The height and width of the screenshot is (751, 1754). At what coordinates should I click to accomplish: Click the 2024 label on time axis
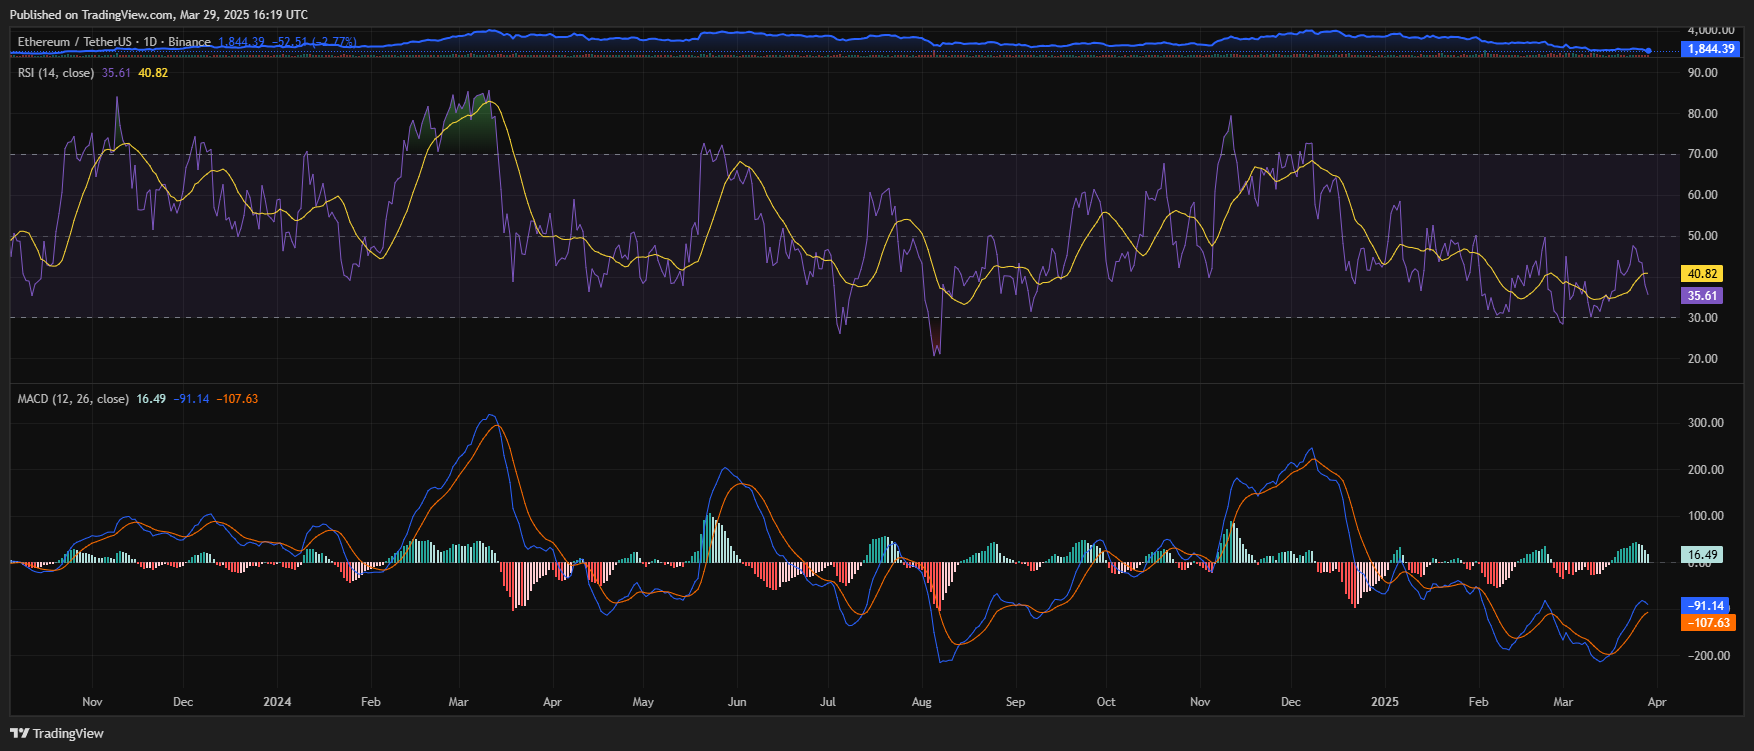tap(277, 702)
